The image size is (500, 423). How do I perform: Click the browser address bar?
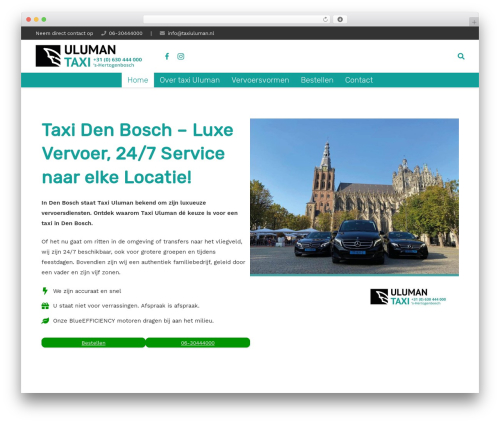(237, 19)
